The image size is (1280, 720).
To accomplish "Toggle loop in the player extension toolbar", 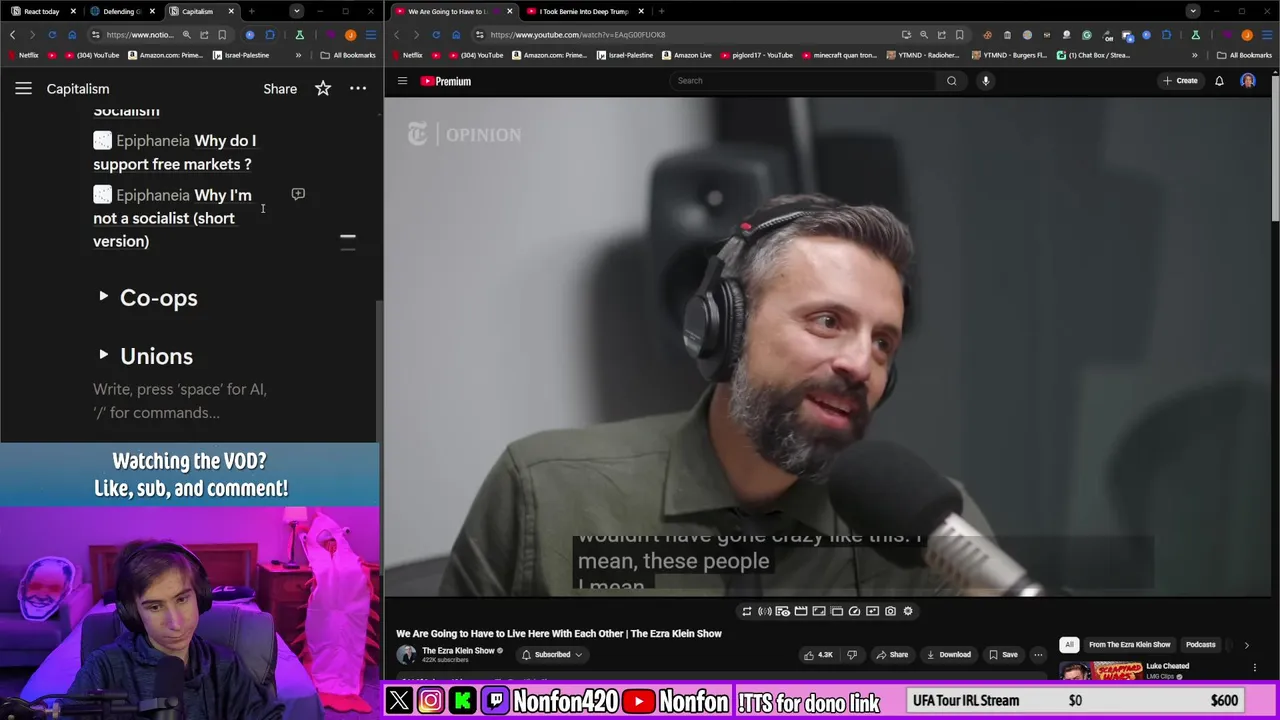I will (746, 611).
